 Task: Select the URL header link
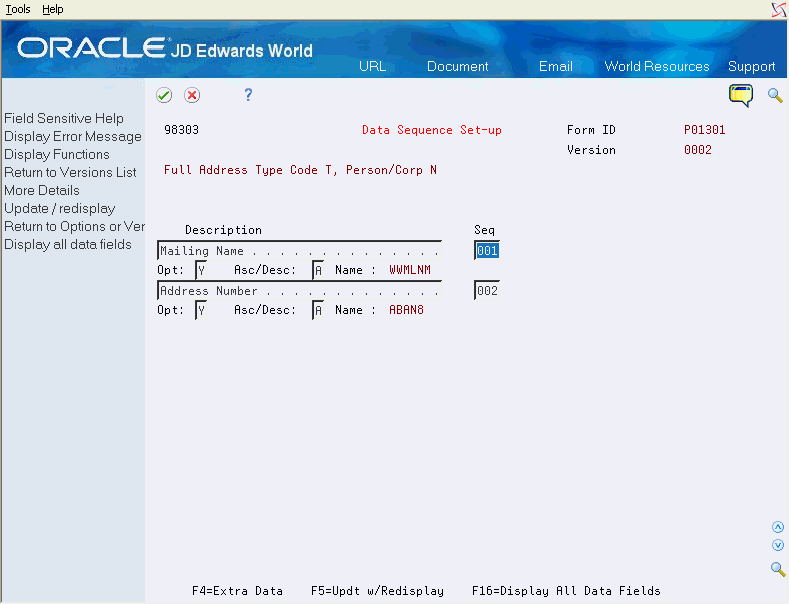coord(372,66)
